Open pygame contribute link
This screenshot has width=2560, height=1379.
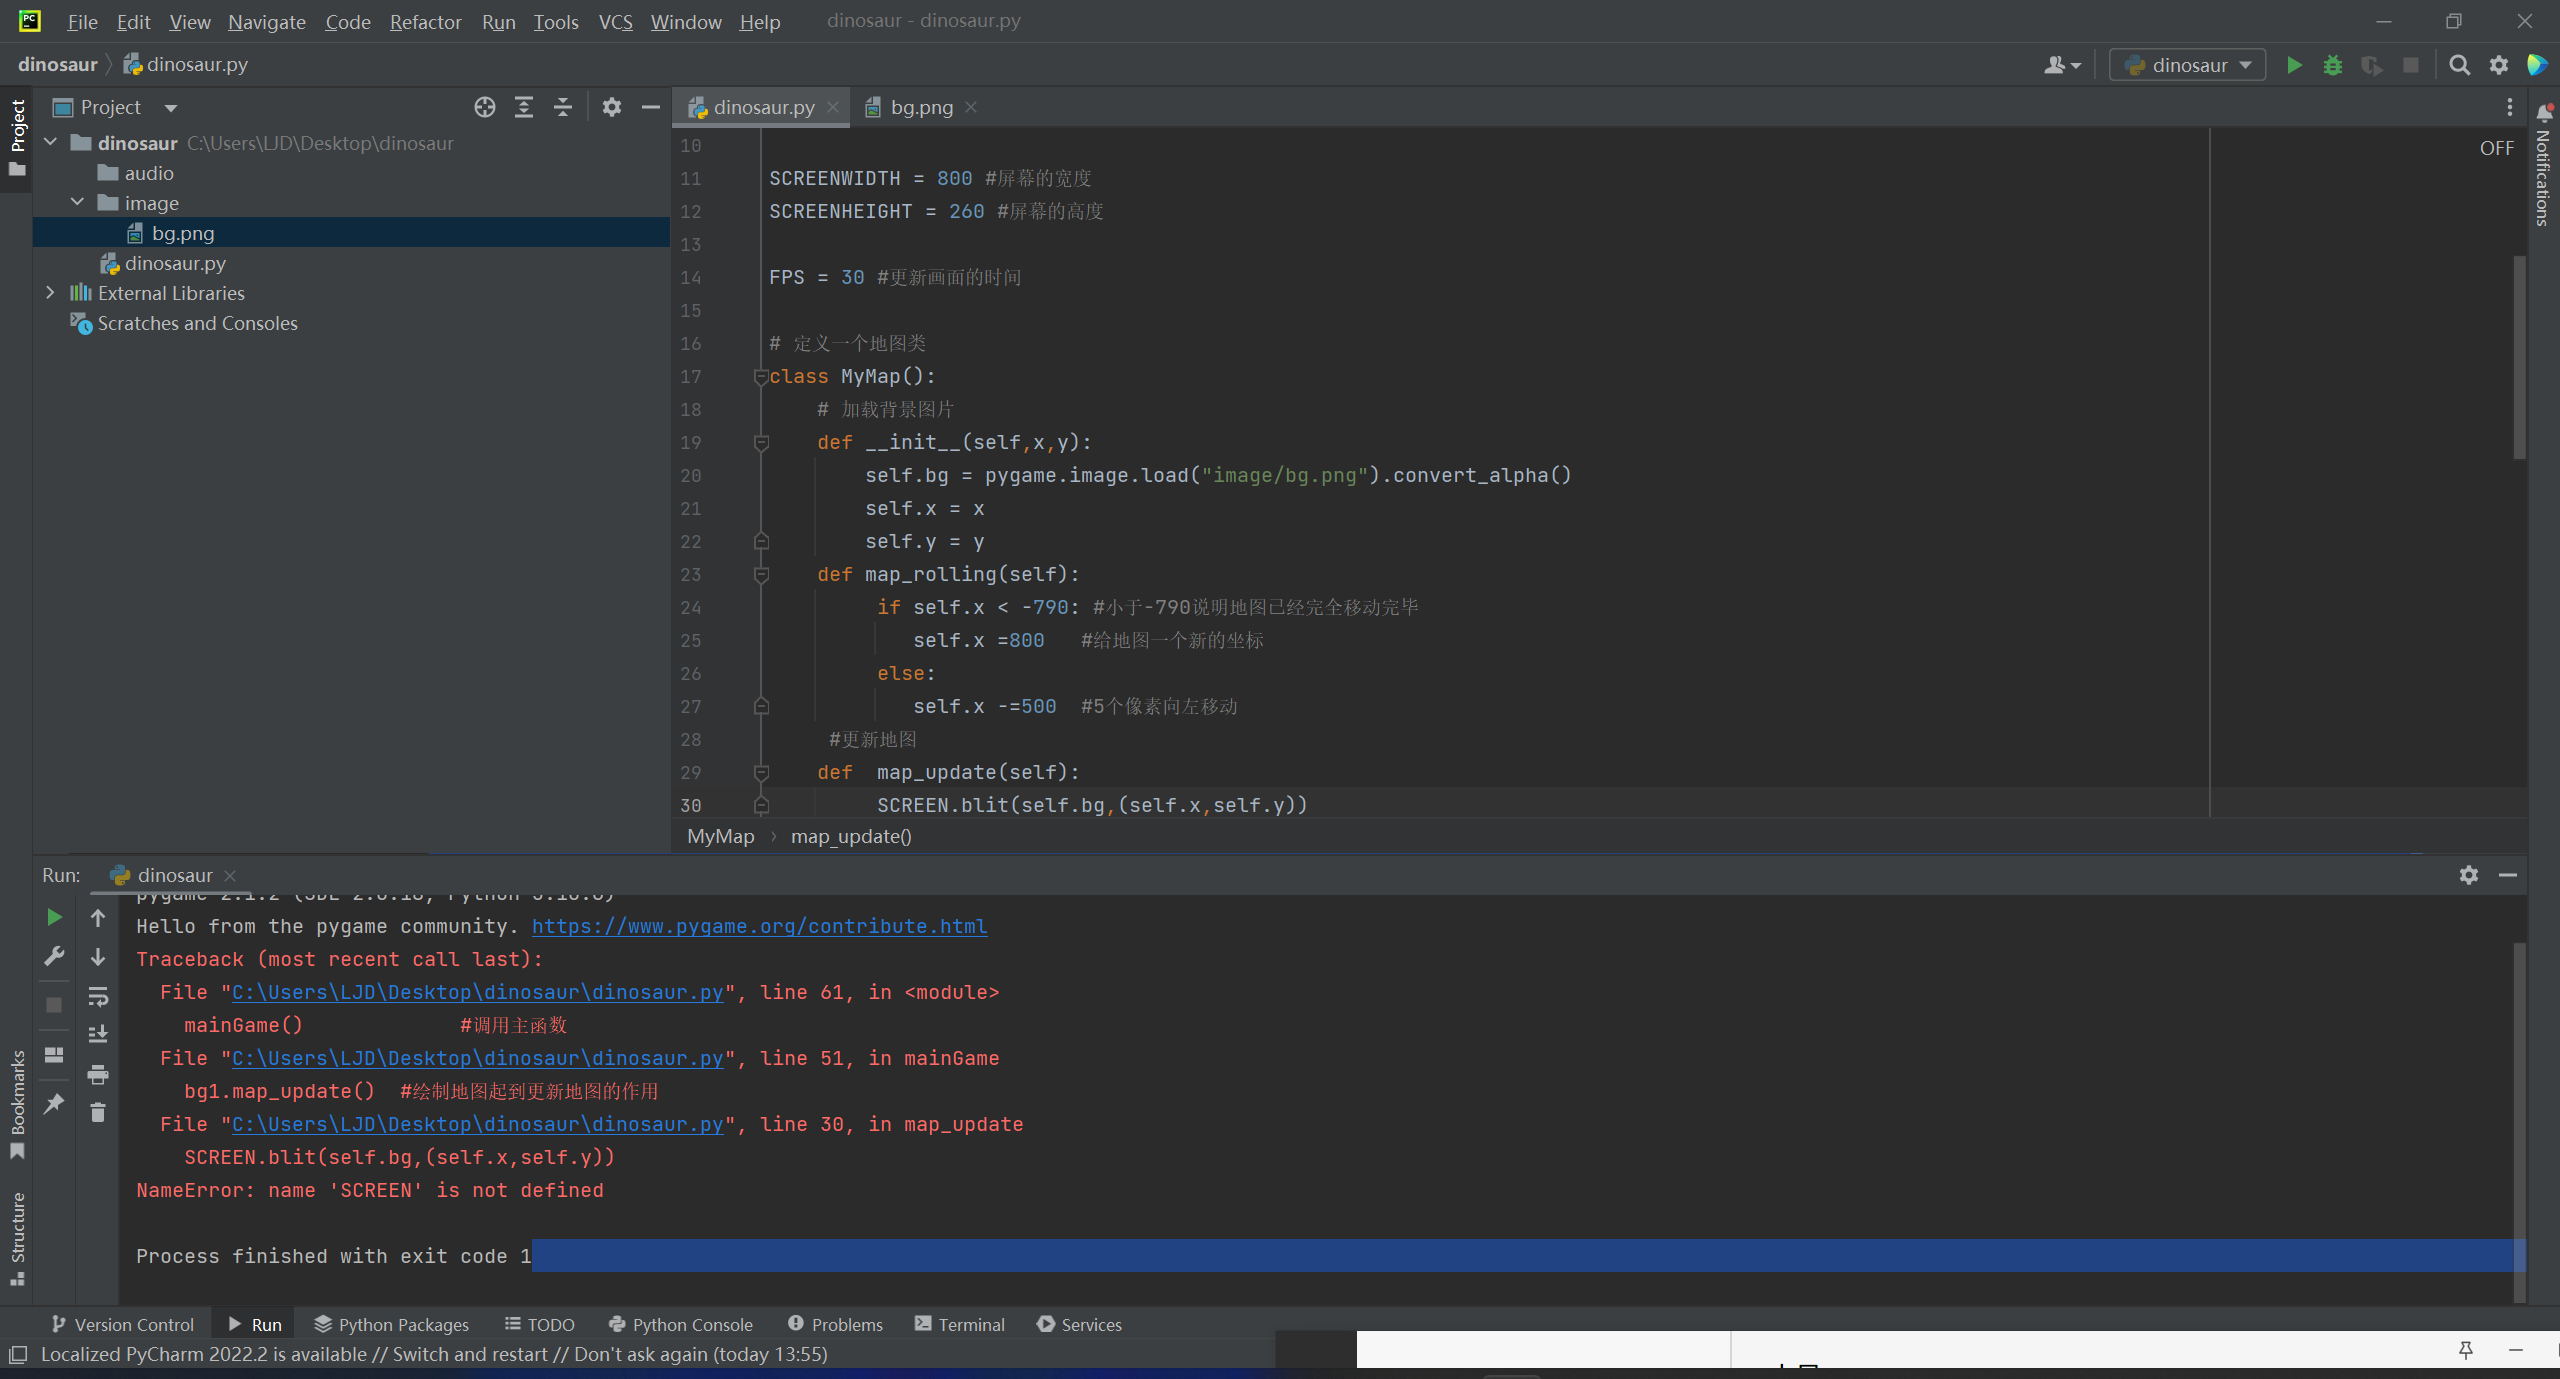759,927
